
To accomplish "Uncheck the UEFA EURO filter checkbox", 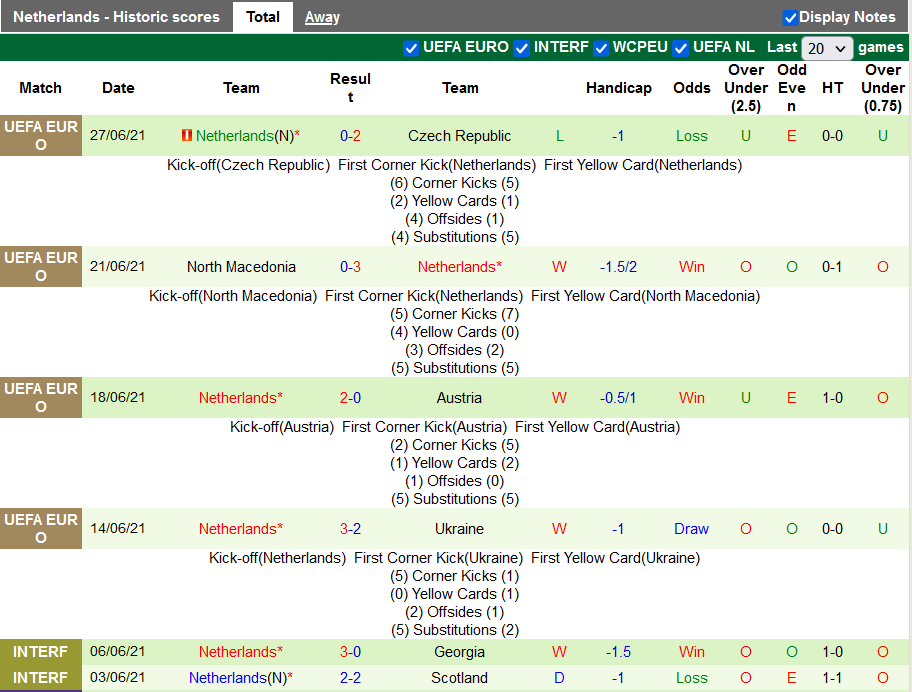I will pyautogui.click(x=411, y=48).
